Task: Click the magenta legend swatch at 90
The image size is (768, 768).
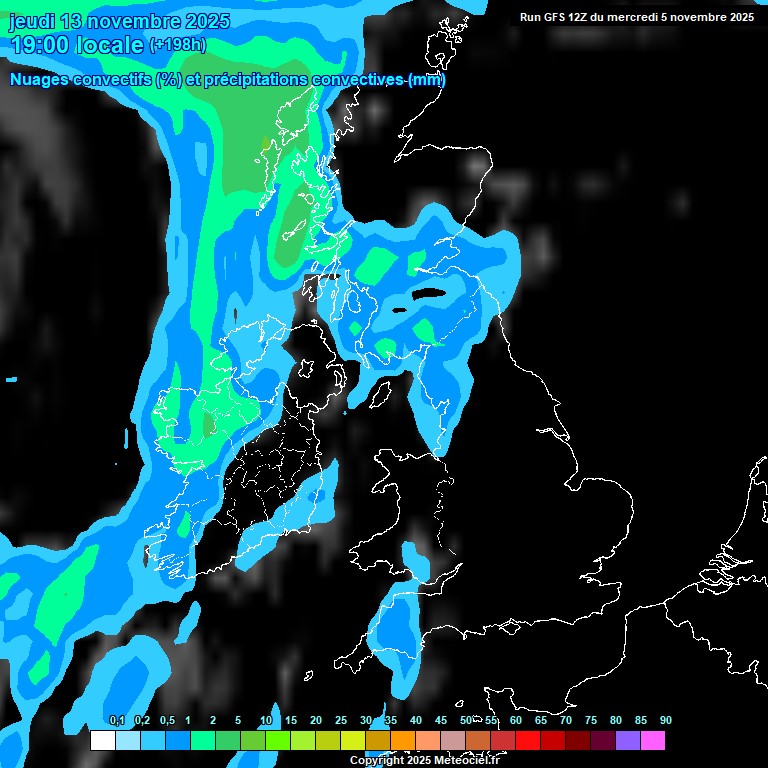Action: [653, 740]
